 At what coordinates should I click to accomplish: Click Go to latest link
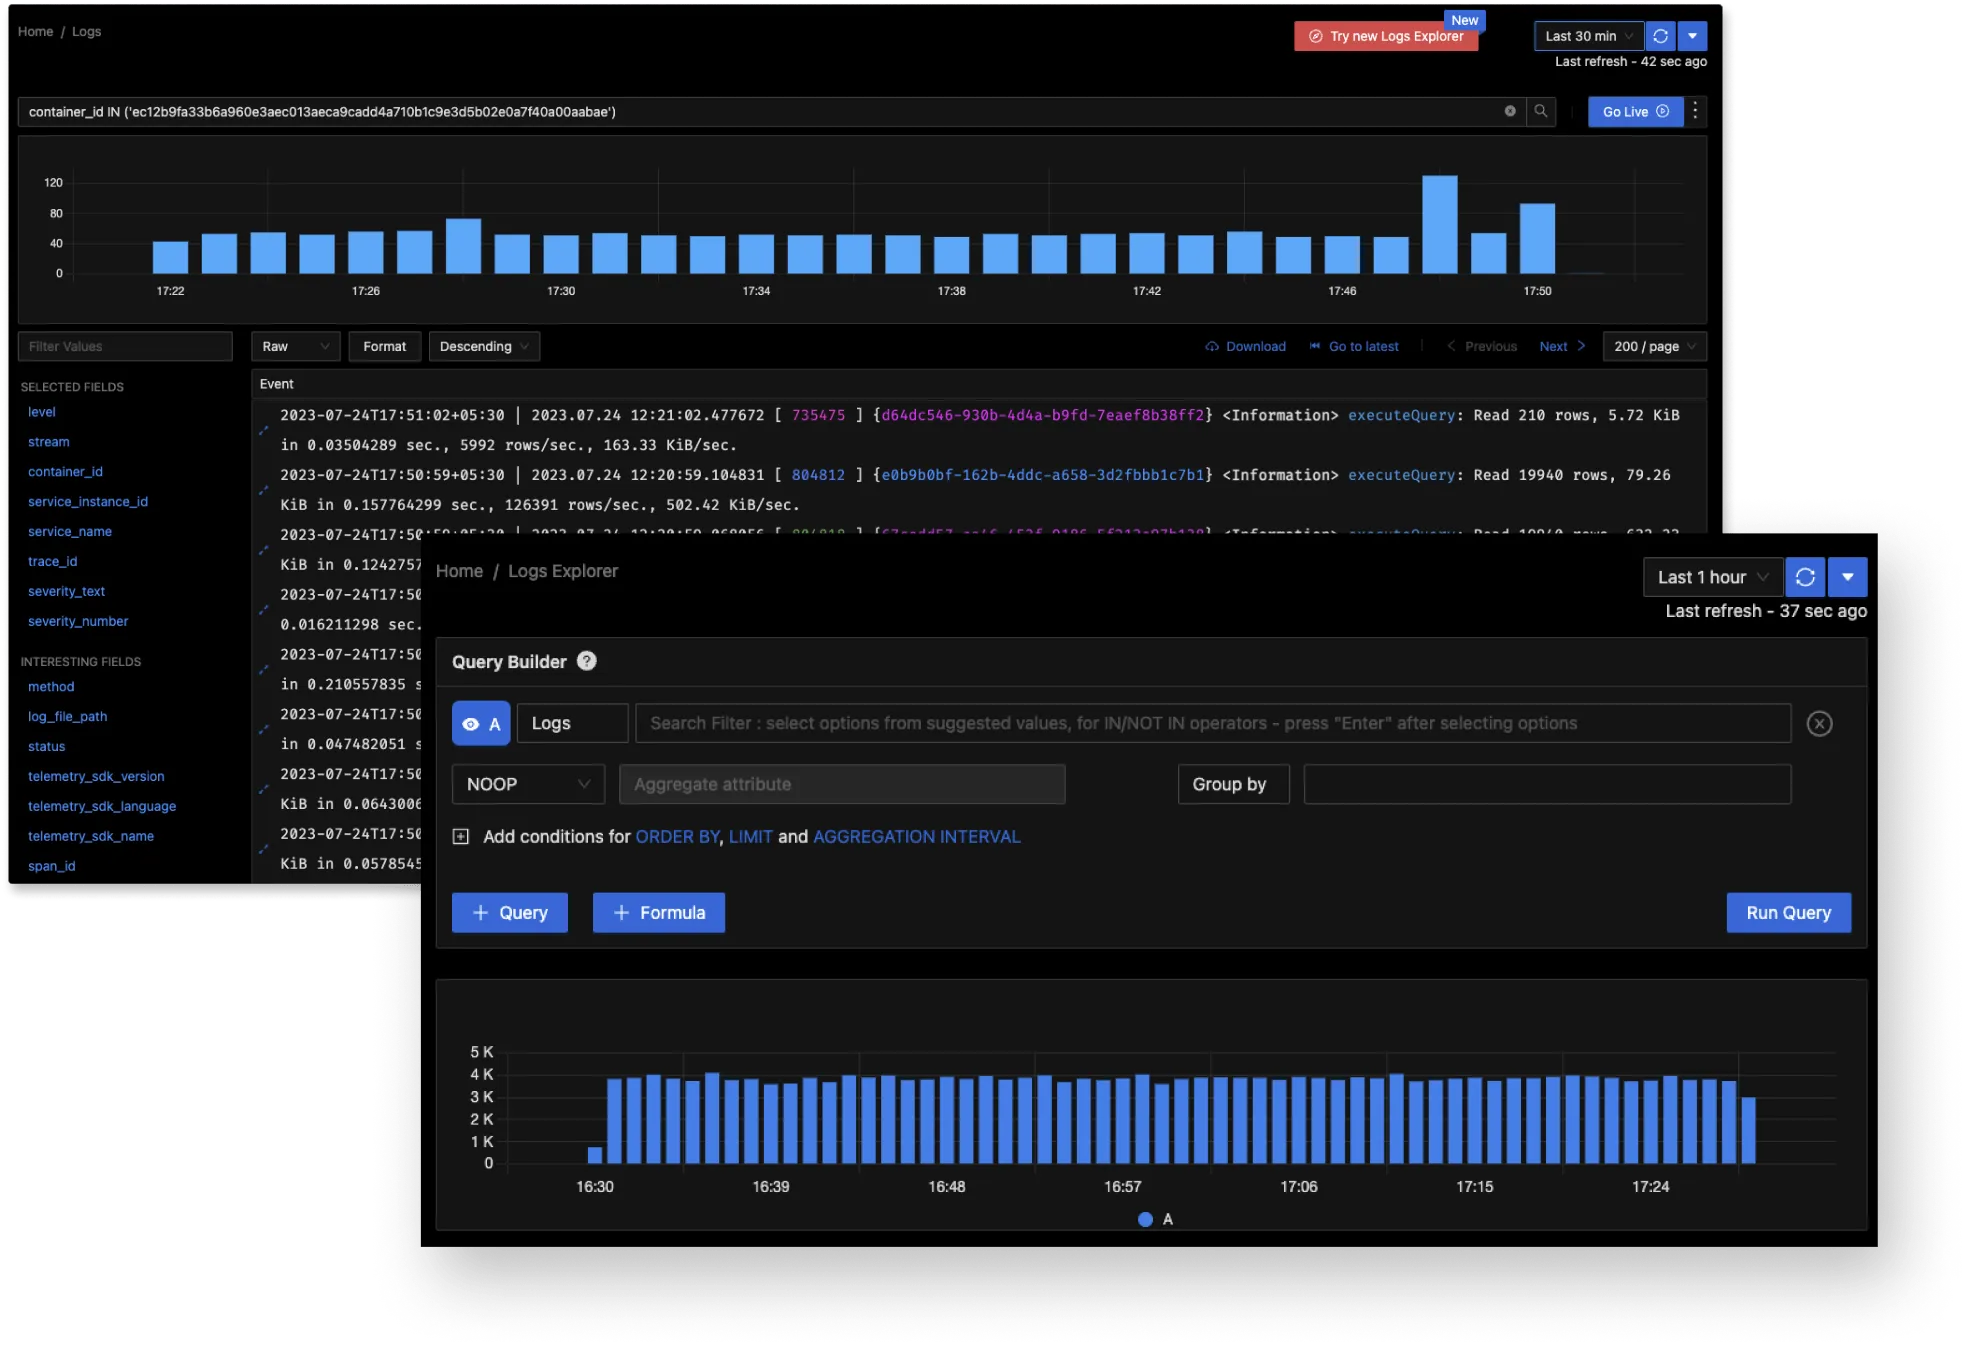pyautogui.click(x=1353, y=346)
